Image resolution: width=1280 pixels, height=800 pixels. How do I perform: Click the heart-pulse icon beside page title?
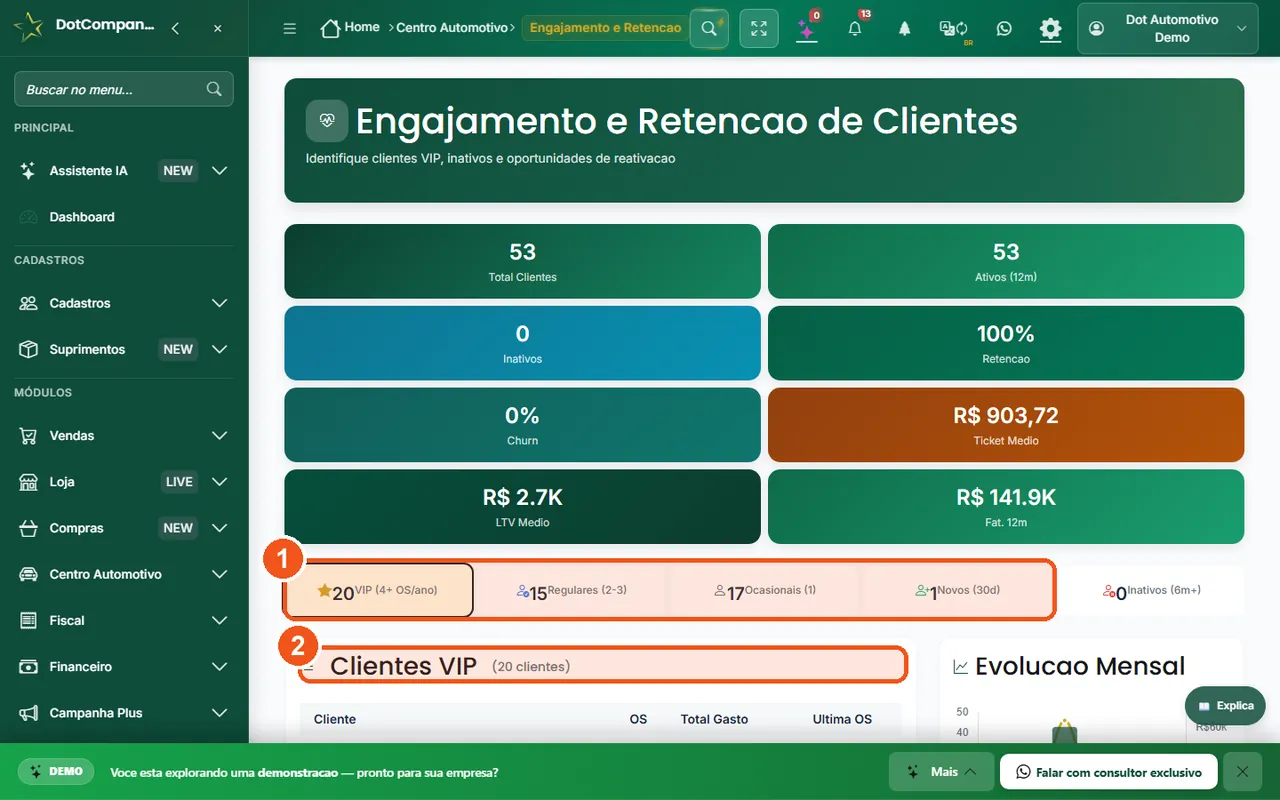pos(327,120)
